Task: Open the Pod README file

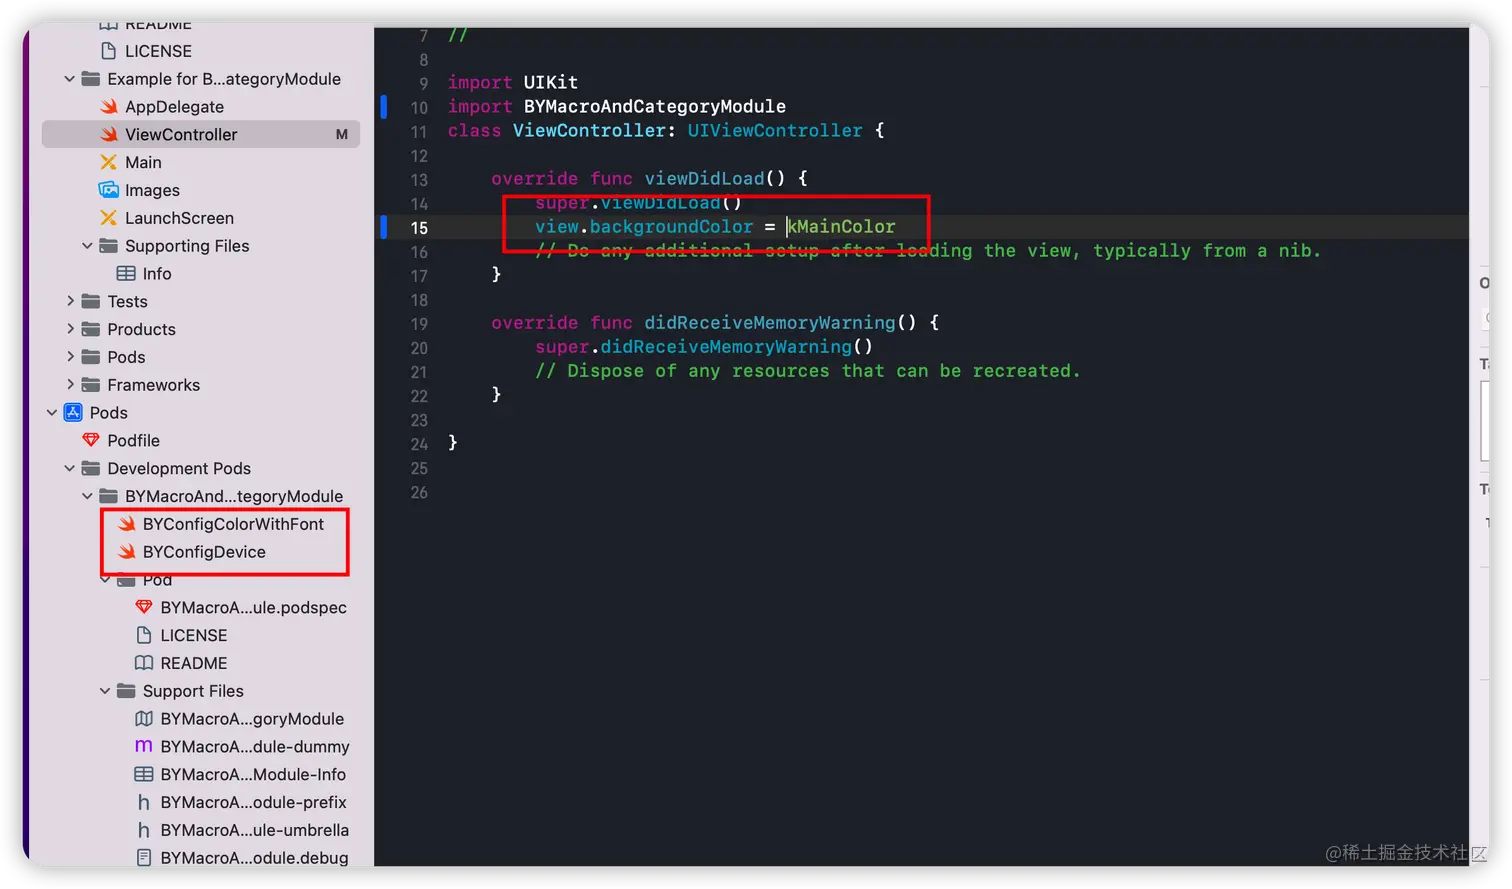Action: [194, 663]
